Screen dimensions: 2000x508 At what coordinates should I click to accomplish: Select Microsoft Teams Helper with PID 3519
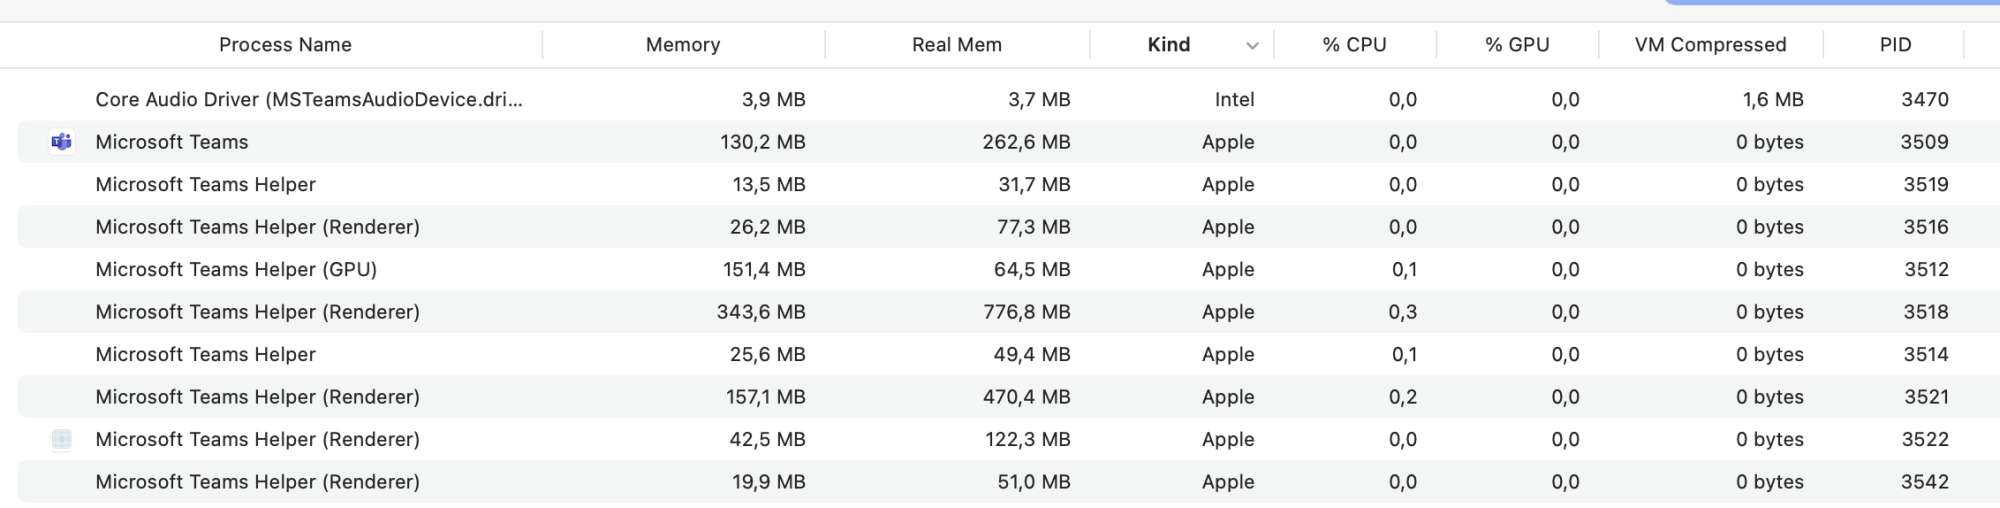[206, 185]
